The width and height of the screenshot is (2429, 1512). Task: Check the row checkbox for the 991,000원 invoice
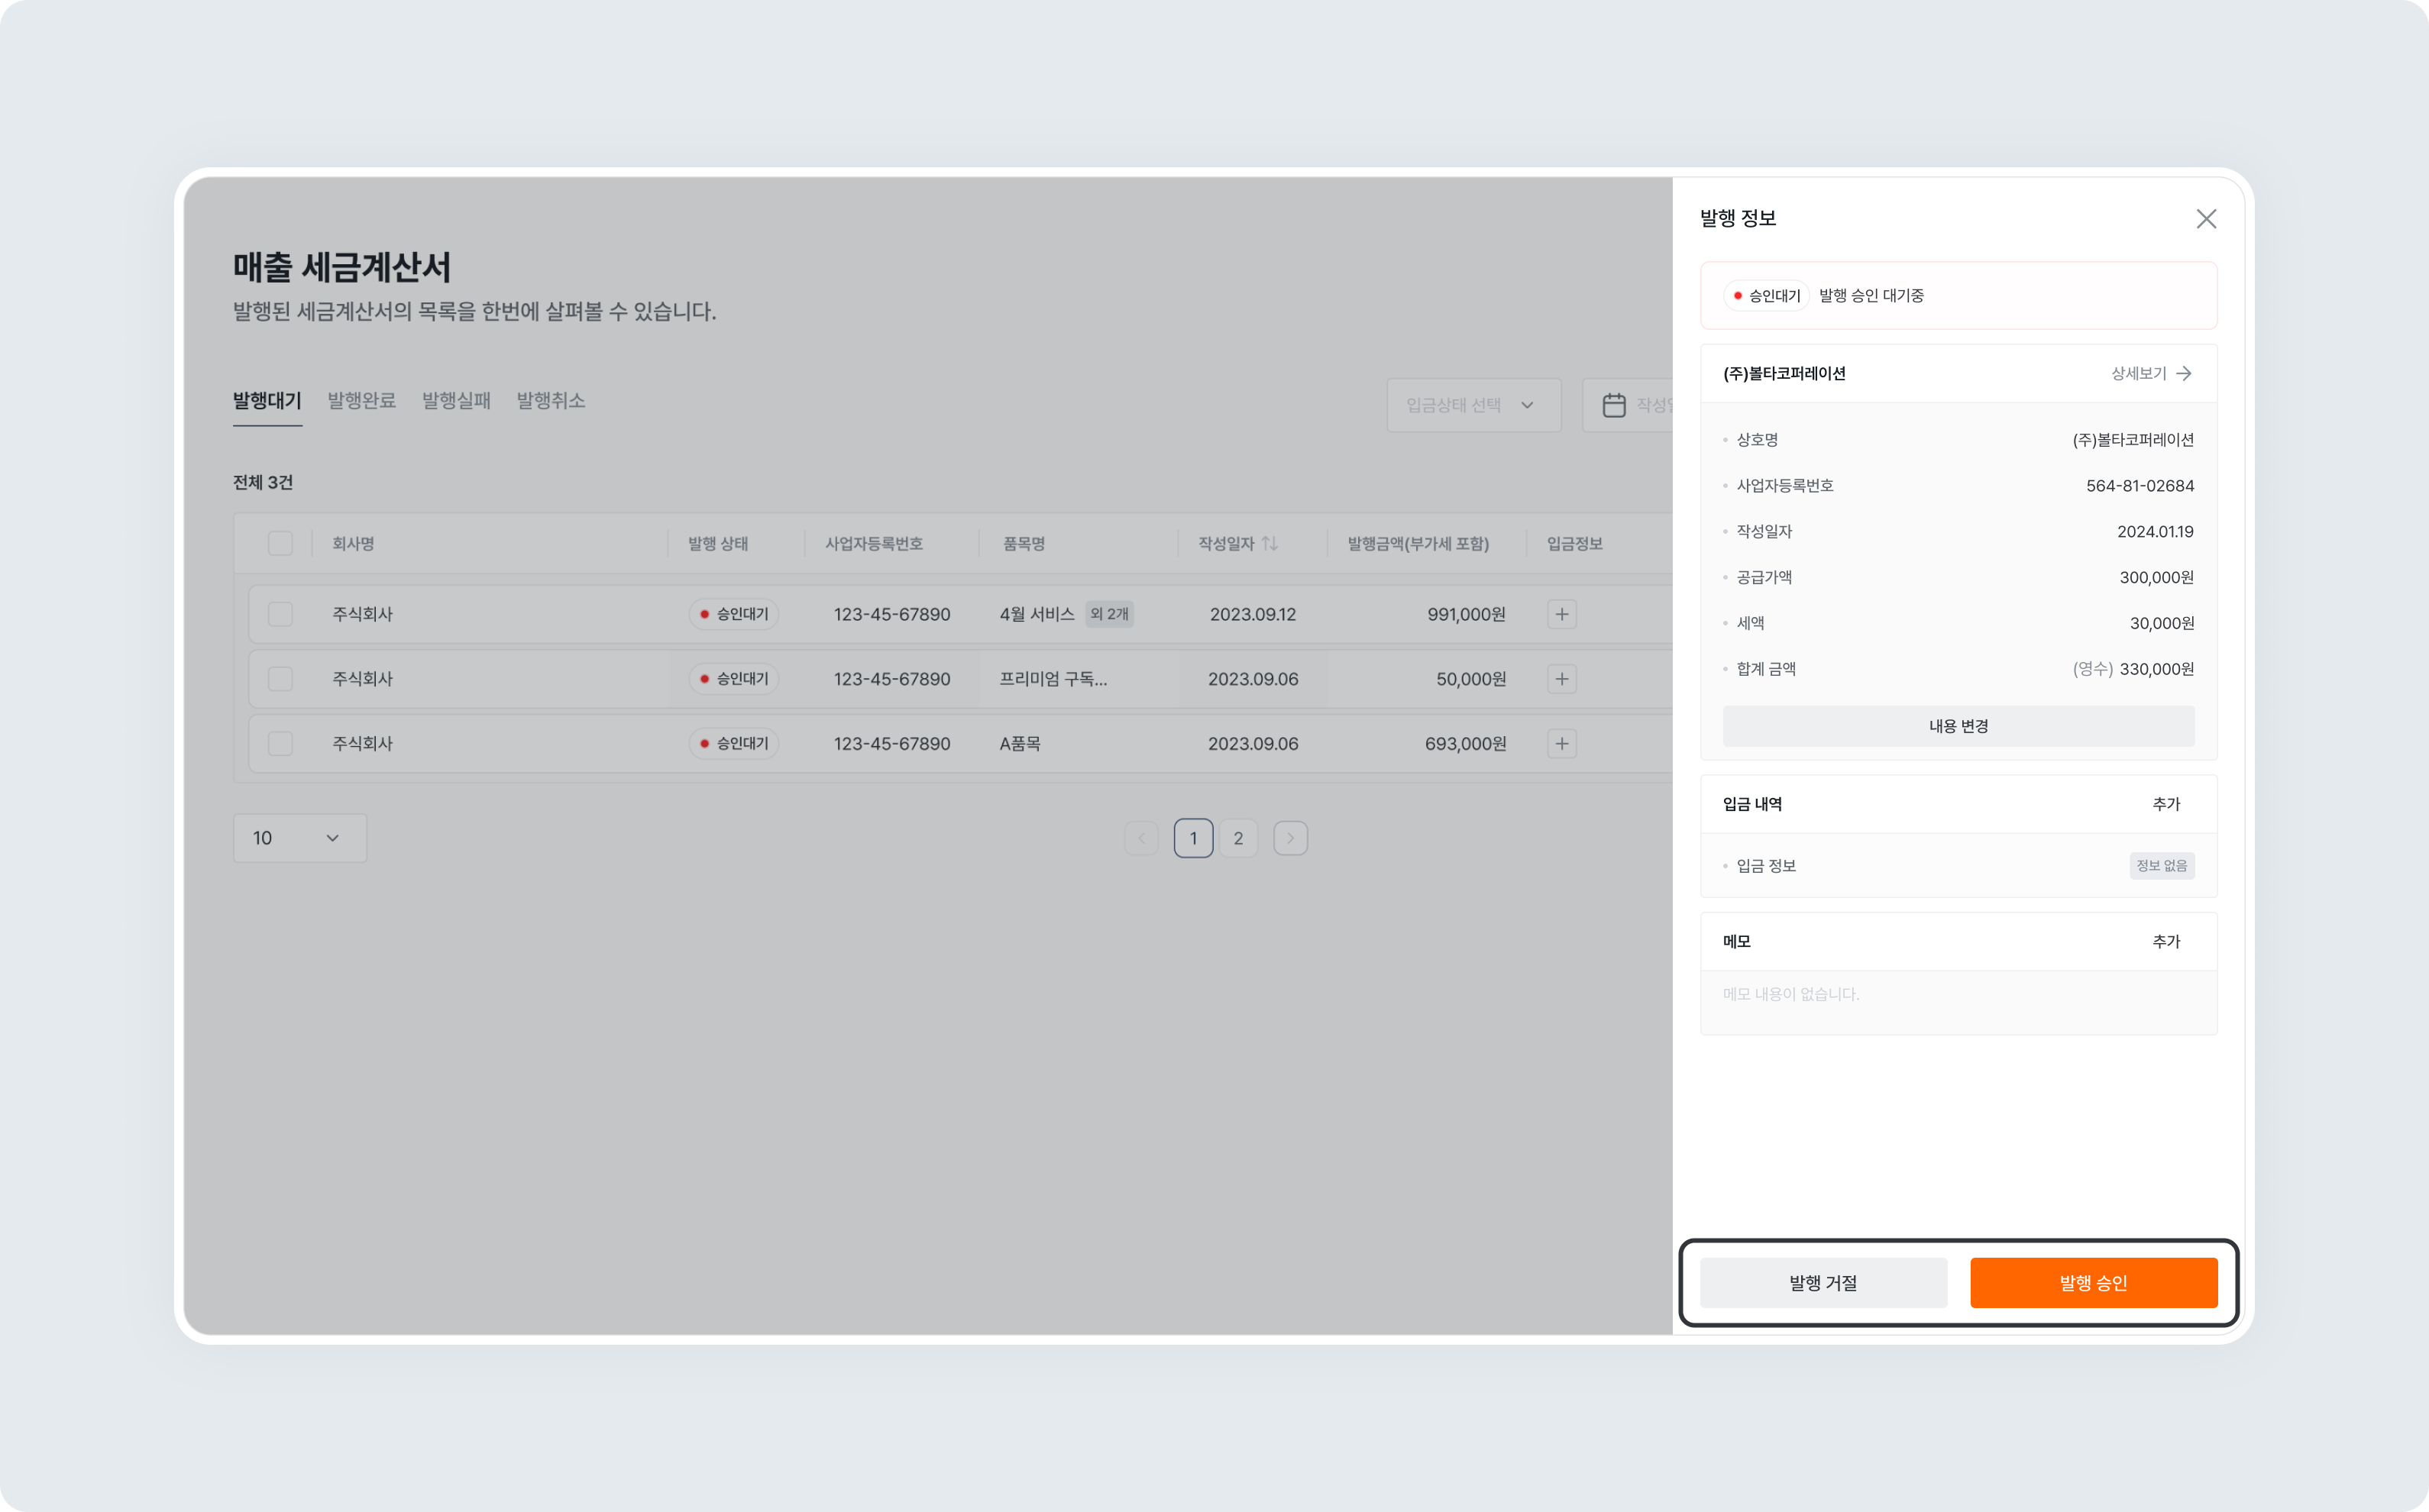280,614
